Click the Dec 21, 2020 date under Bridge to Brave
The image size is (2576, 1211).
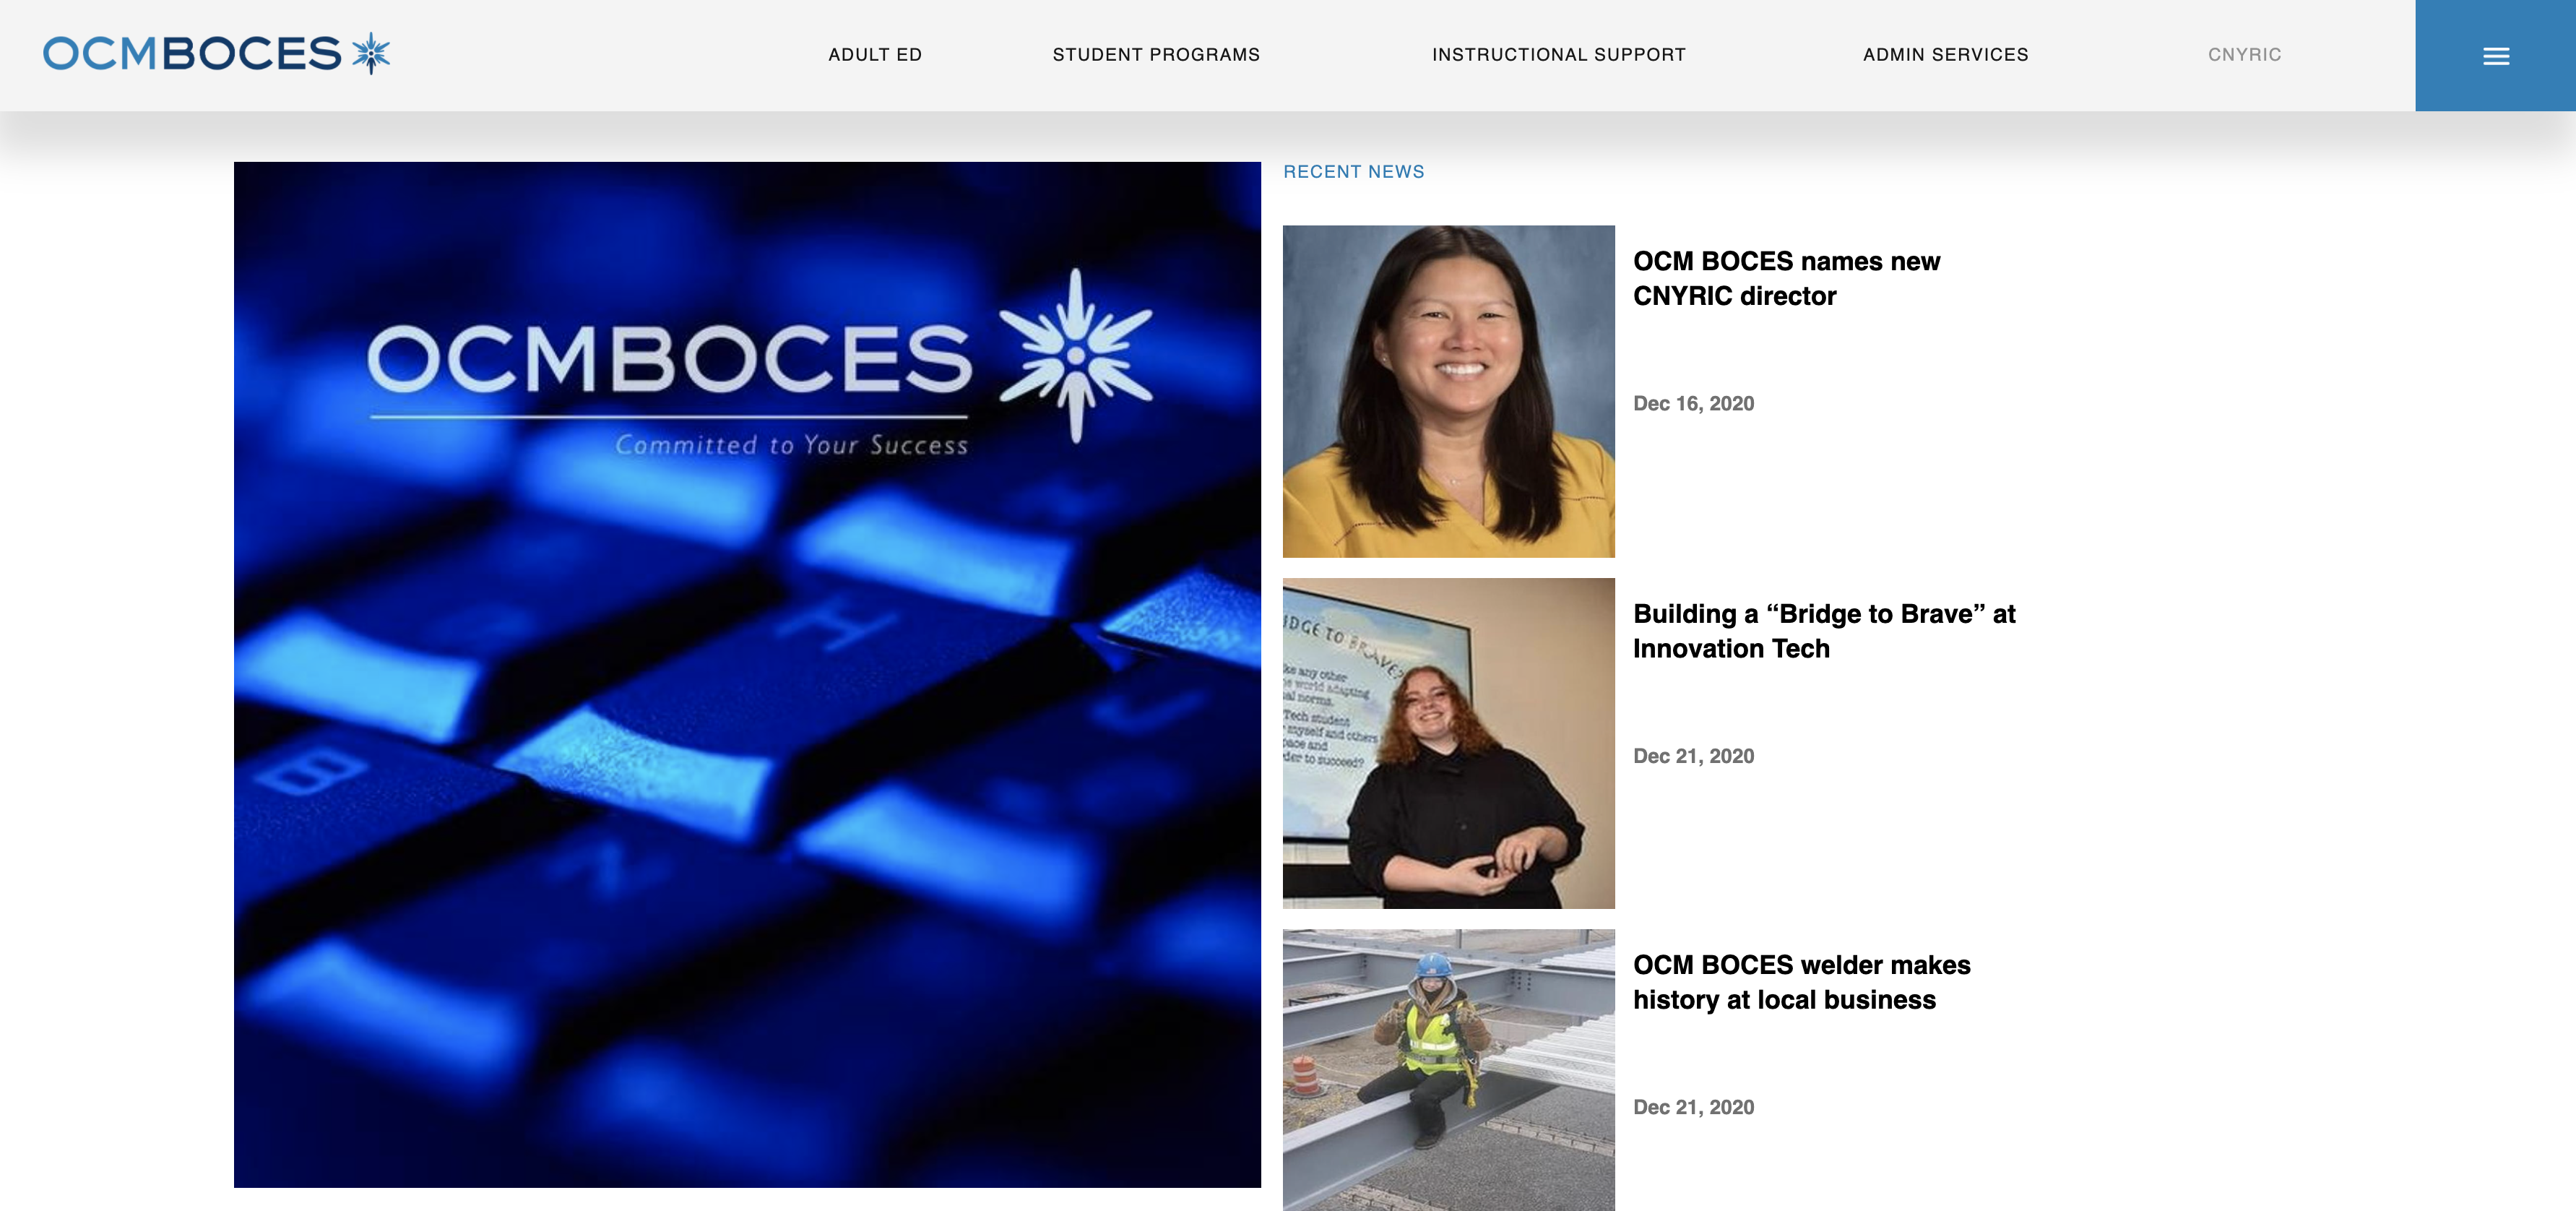pos(1693,757)
